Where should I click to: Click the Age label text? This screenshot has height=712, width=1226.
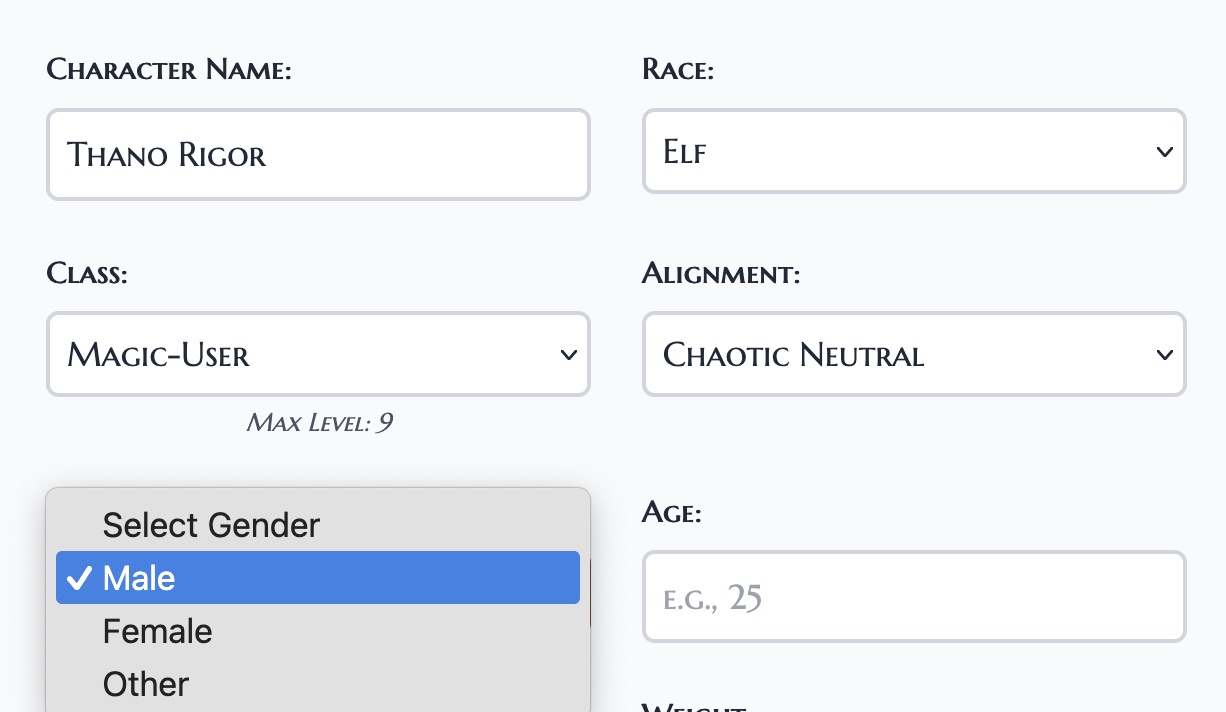(671, 513)
